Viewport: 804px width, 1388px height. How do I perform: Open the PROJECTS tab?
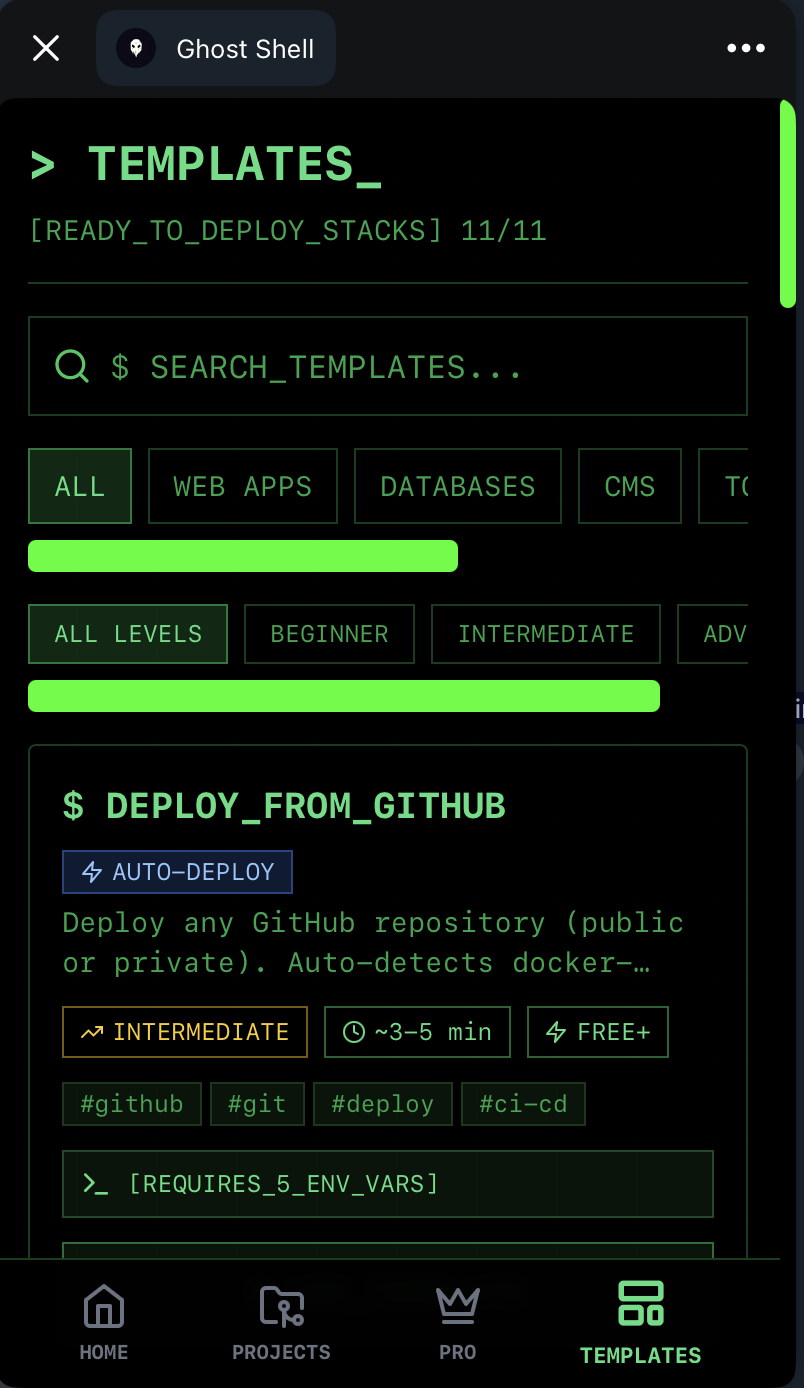click(x=281, y=1324)
